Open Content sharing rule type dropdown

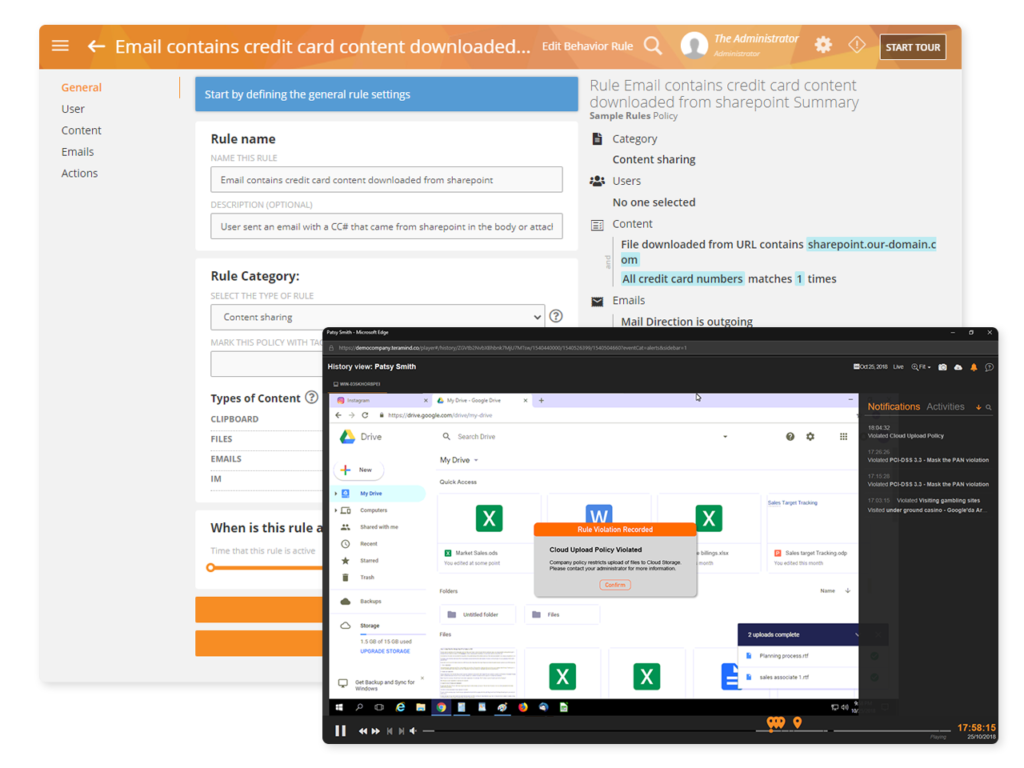(x=377, y=317)
